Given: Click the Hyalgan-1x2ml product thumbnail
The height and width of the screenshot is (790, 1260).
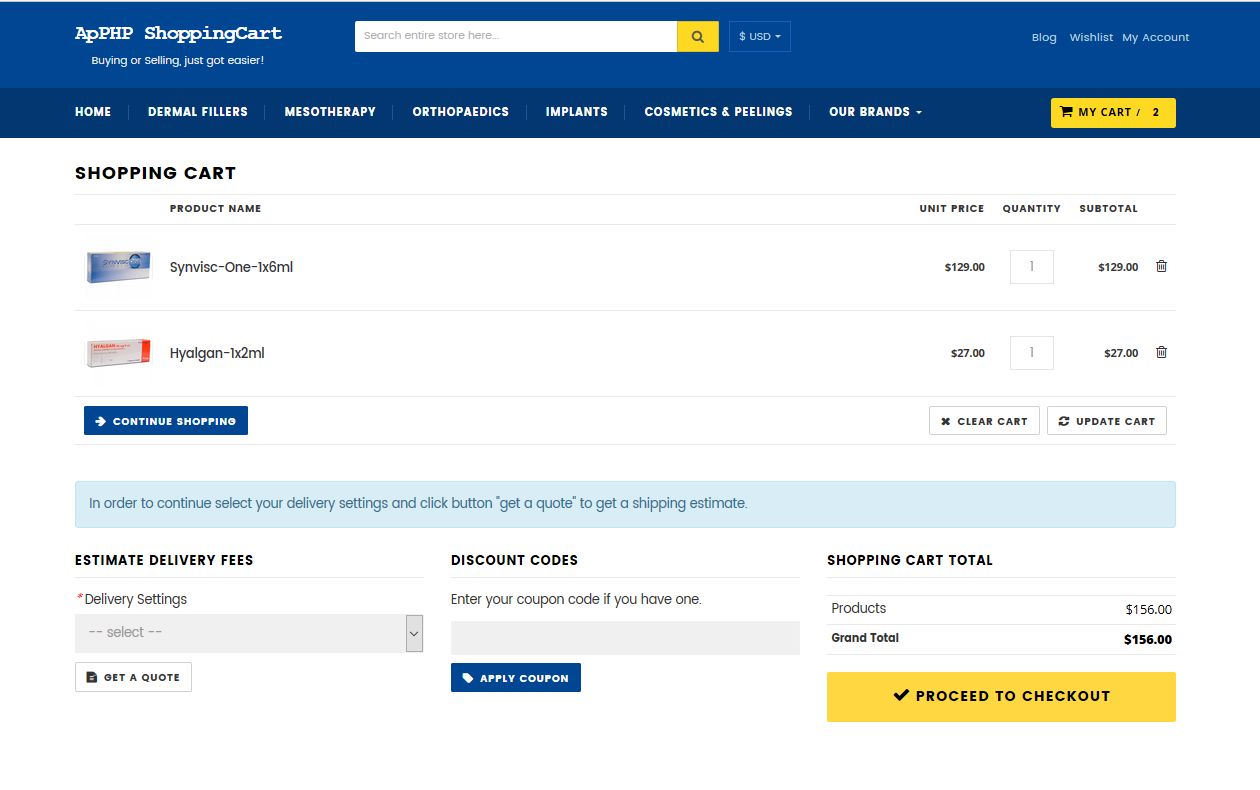Looking at the screenshot, I should click(117, 352).
